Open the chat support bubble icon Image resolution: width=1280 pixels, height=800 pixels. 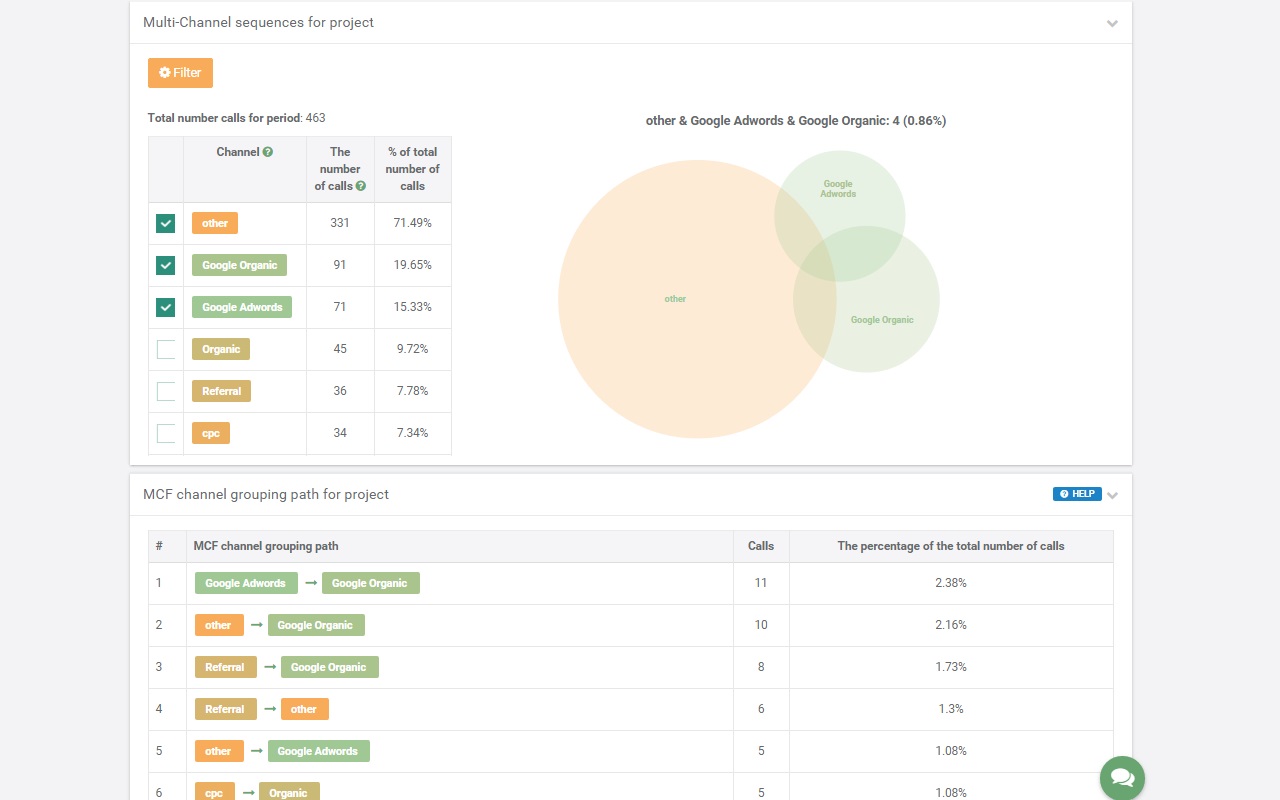click(1122, 778)
